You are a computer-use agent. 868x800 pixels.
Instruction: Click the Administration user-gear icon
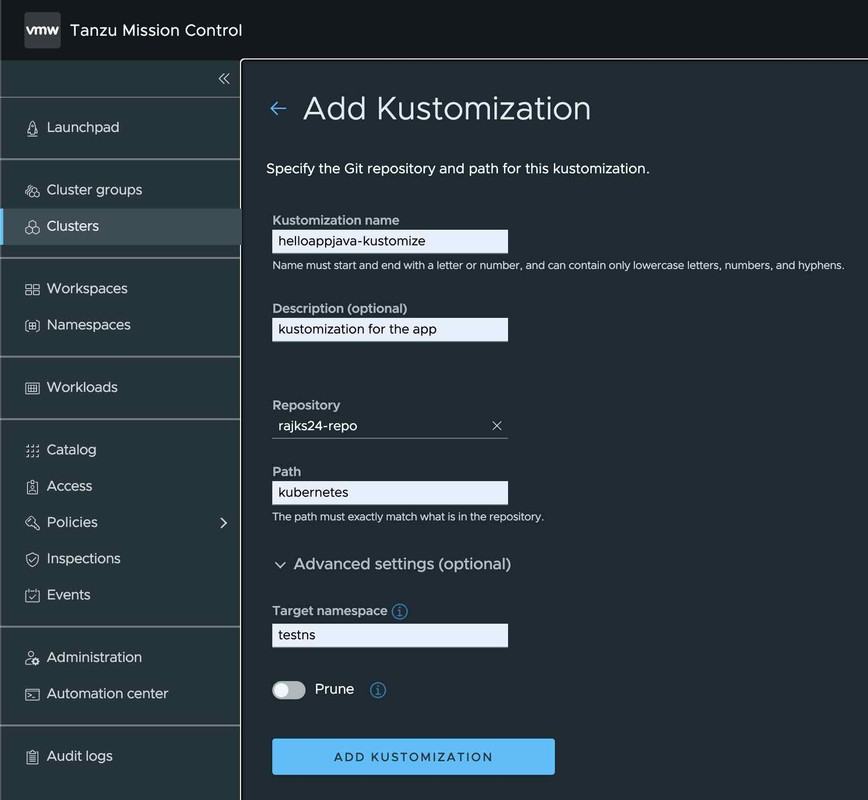click(x=32, y=658)
